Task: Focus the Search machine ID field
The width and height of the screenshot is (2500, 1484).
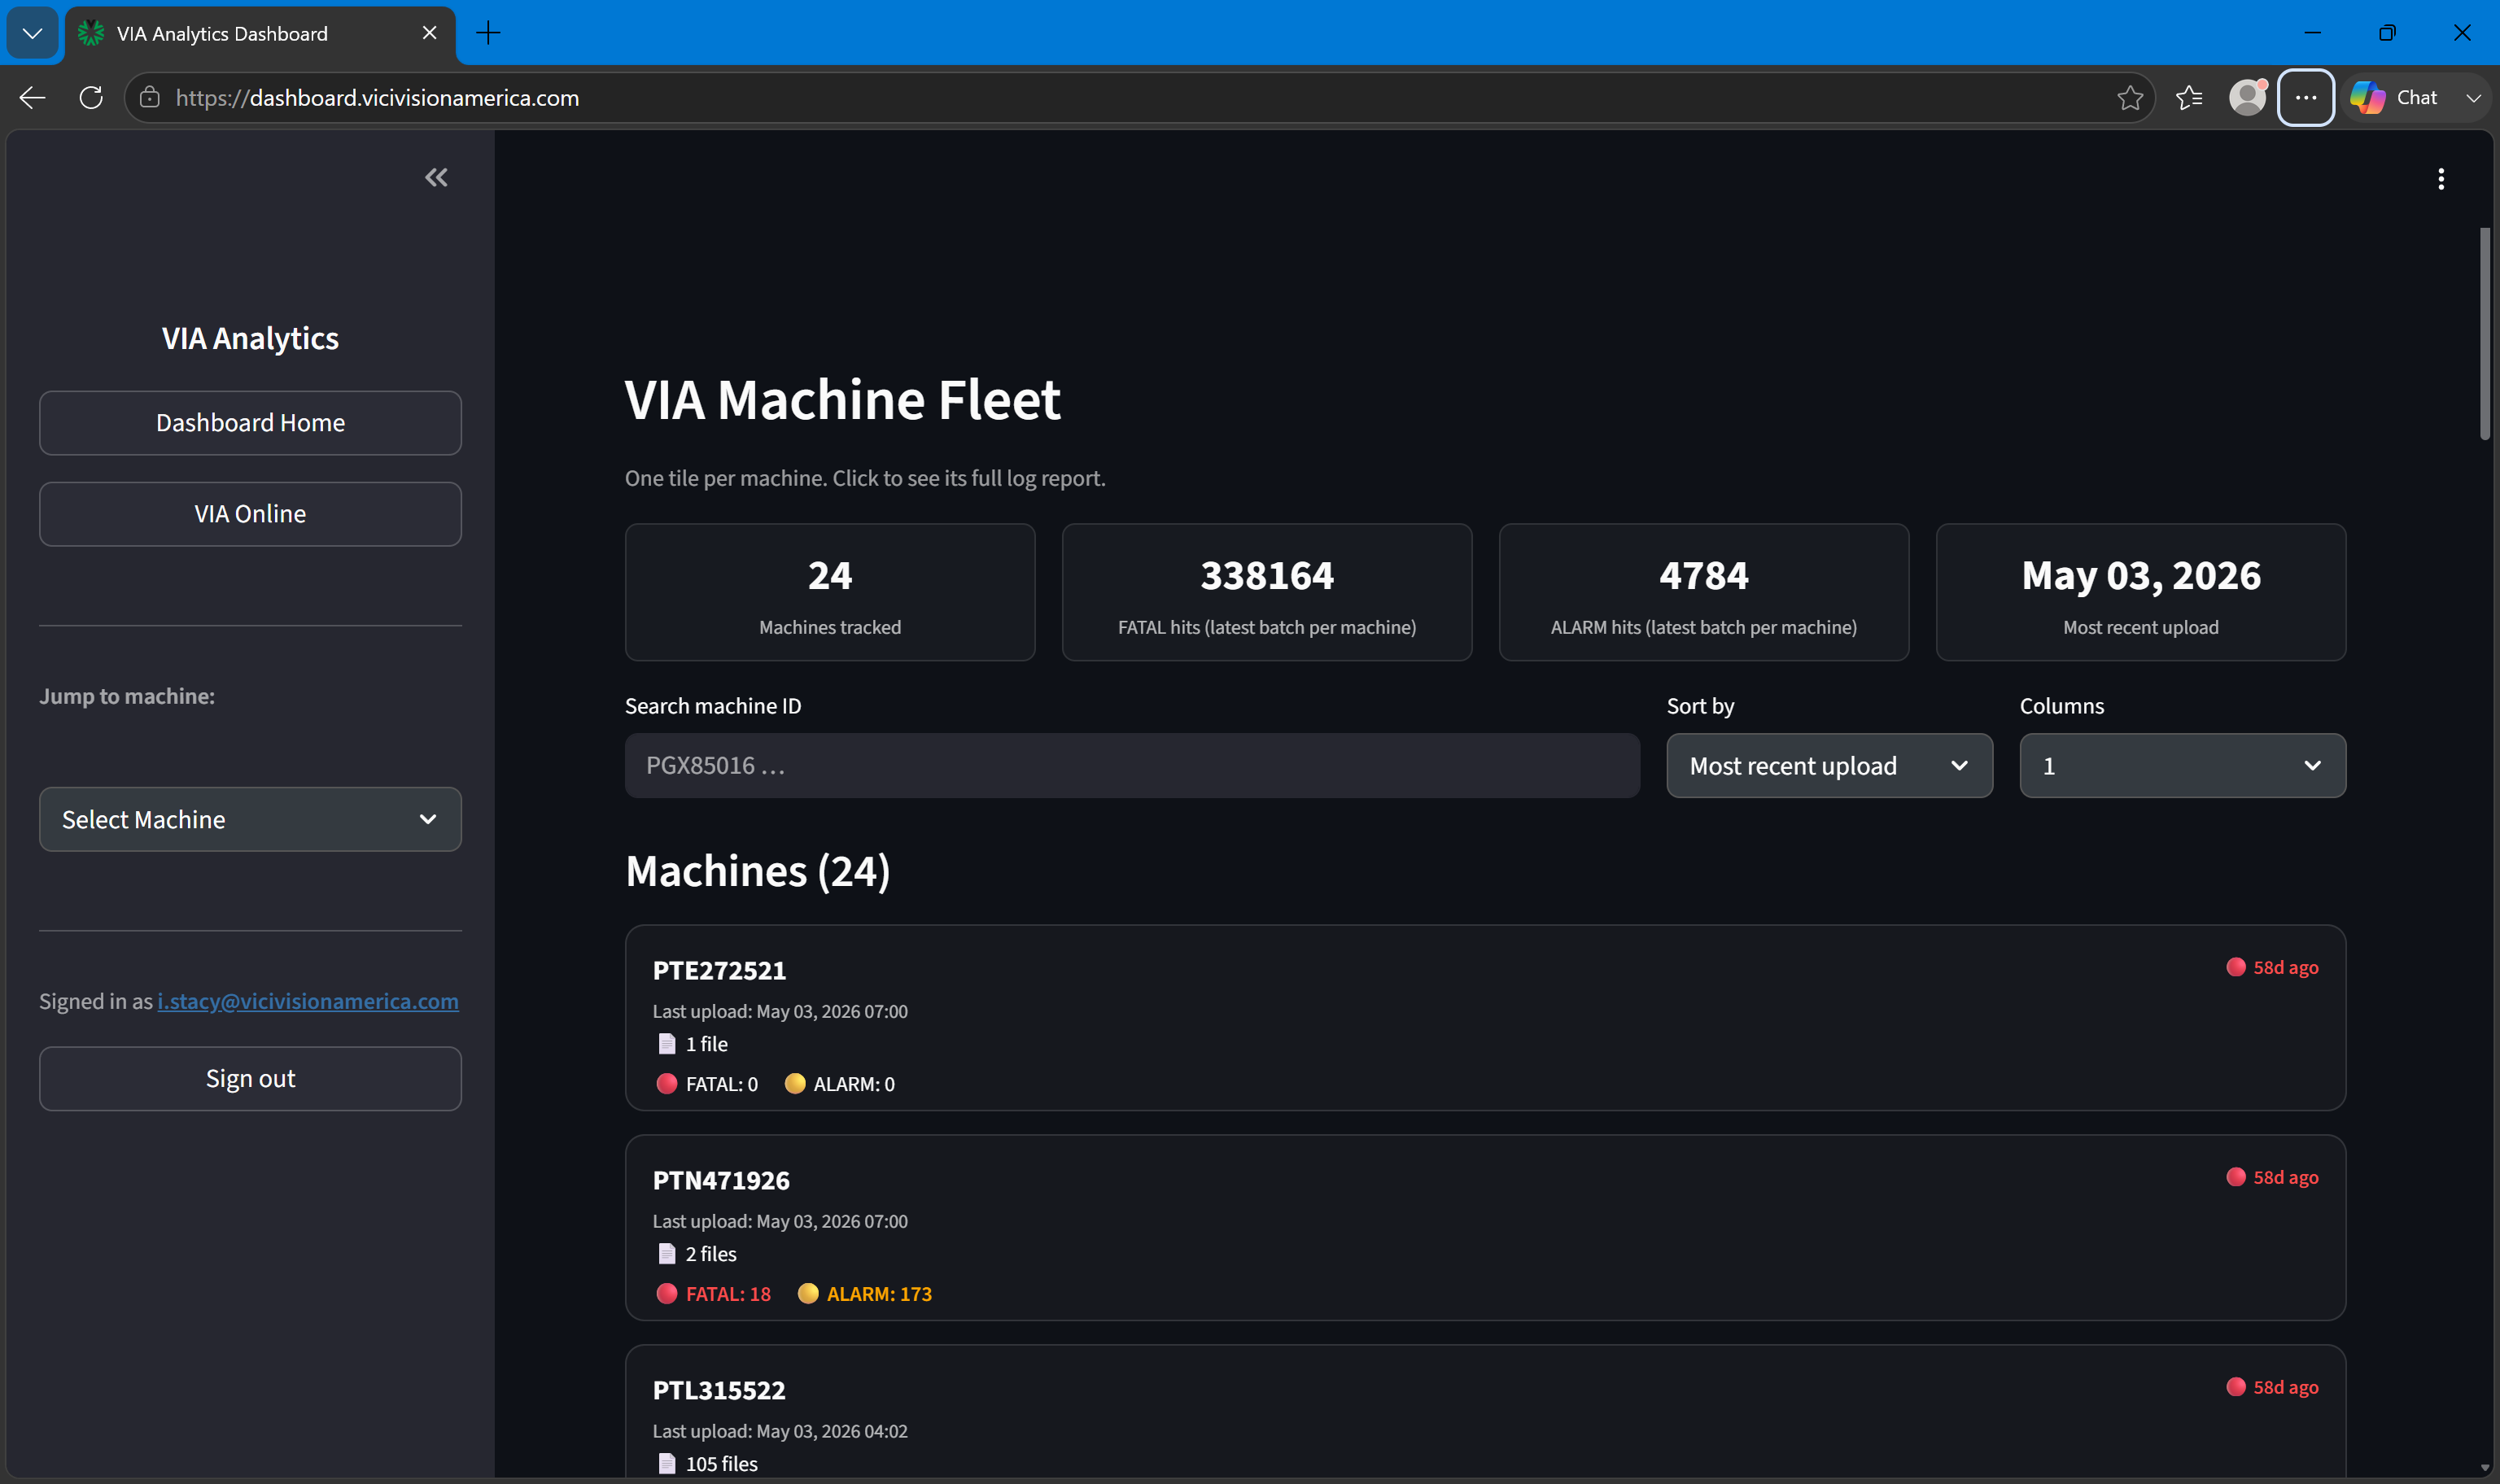Action: (x=1132, y=766)
